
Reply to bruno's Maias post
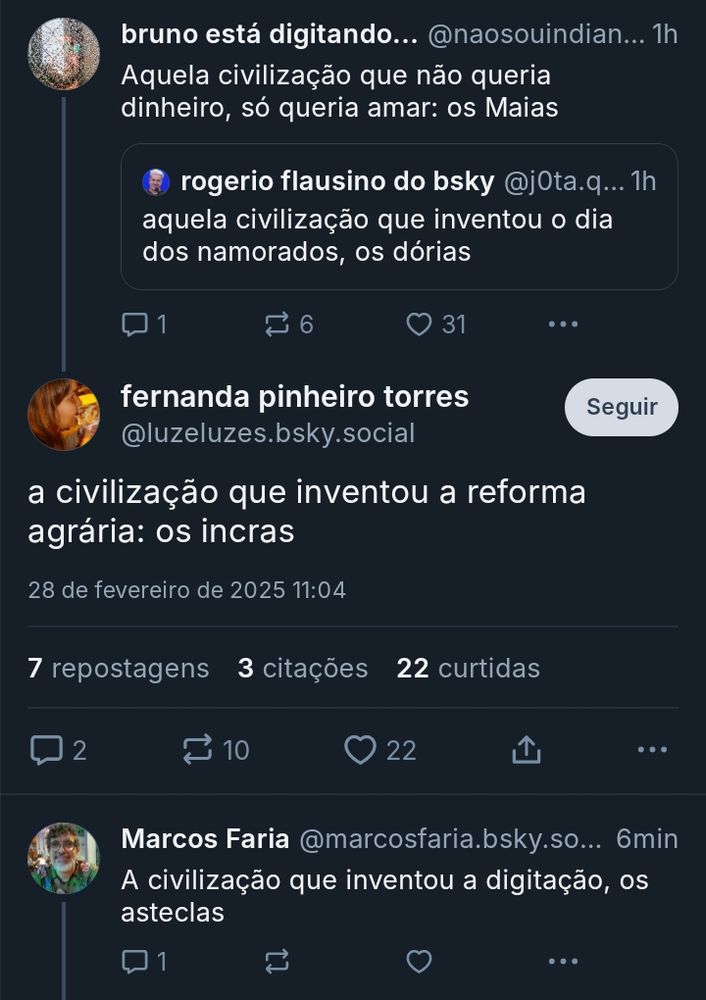[144, 324]
